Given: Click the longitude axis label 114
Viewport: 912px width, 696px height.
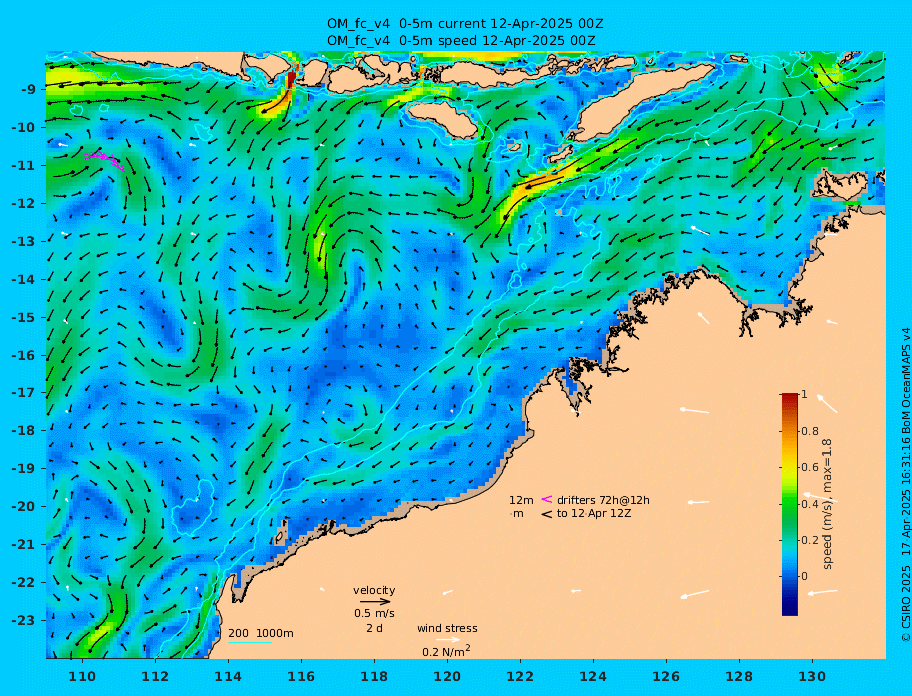Looking at the screenshot, I should click(x=228, y=677).
